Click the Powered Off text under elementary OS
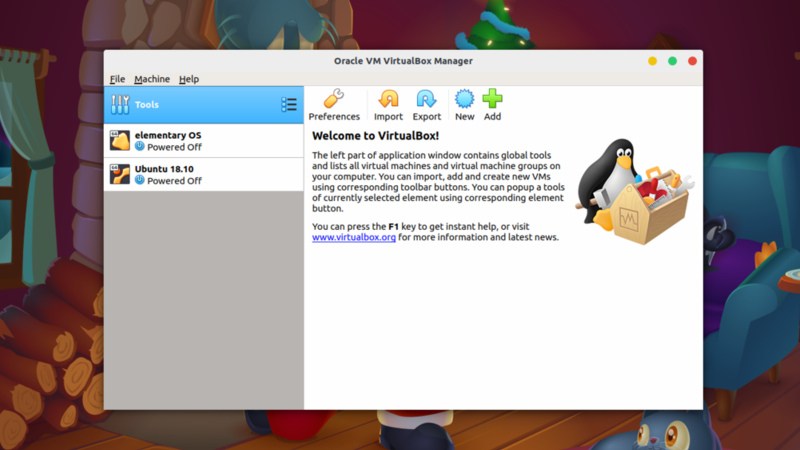The image size is (800, 450). coord(174,147)
